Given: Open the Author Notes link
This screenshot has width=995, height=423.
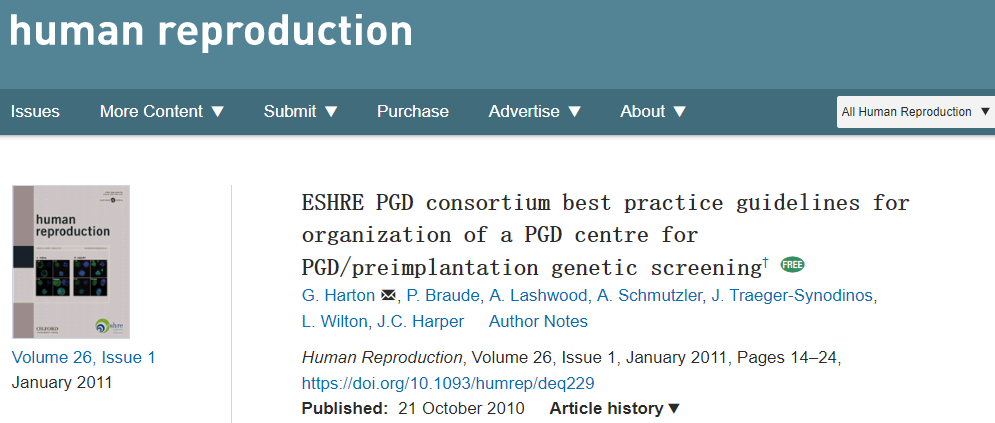Looking at the screenshot, I should [538, 321].
